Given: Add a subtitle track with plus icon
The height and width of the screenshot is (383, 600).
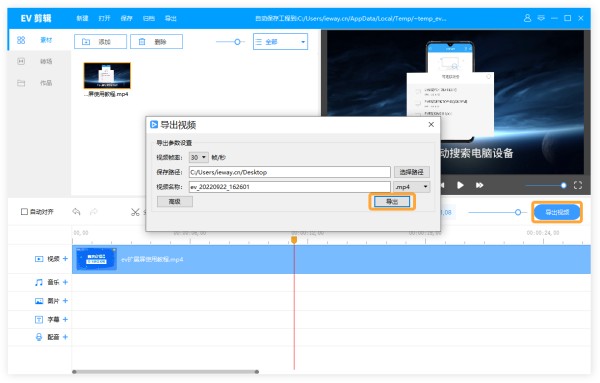Looking at the screenshot, I should pos(65,319).
